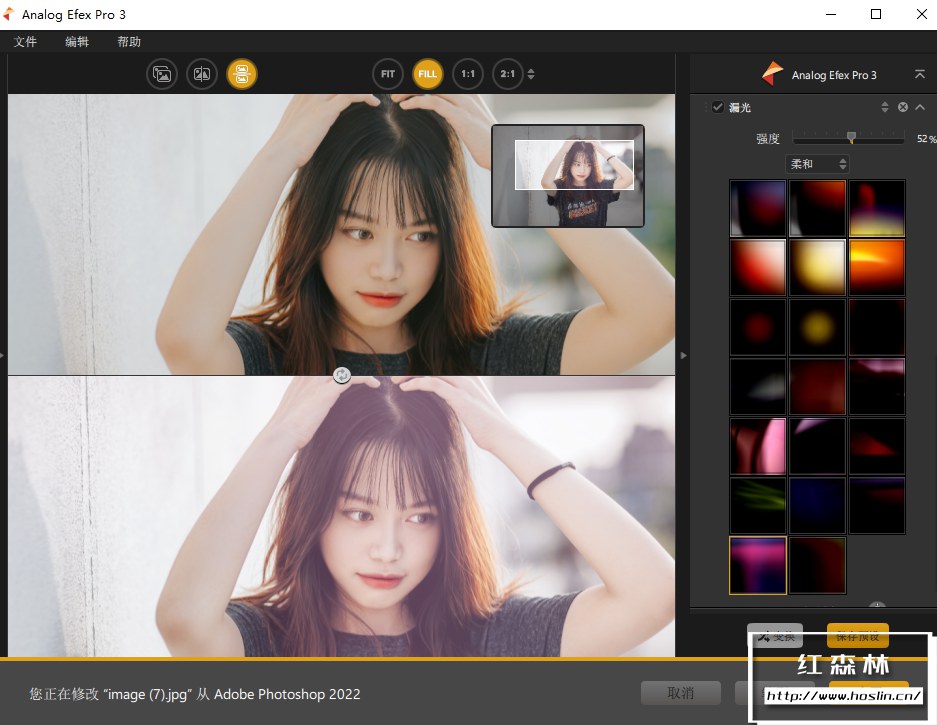The height and width of the screenshot is (725, 937).
Task: Open the 编辑 menu
Action: (x=77, y=41)
